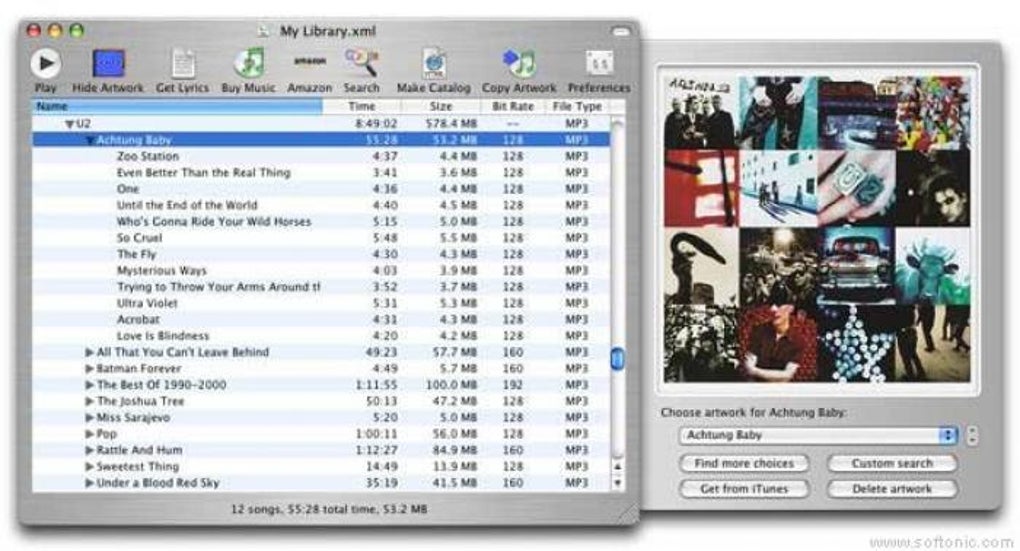Image resolution: width=1020 pixels, height=551 pixels.
Task: Expand The Joshua Tree album triangle
Action: click(90, 401)
